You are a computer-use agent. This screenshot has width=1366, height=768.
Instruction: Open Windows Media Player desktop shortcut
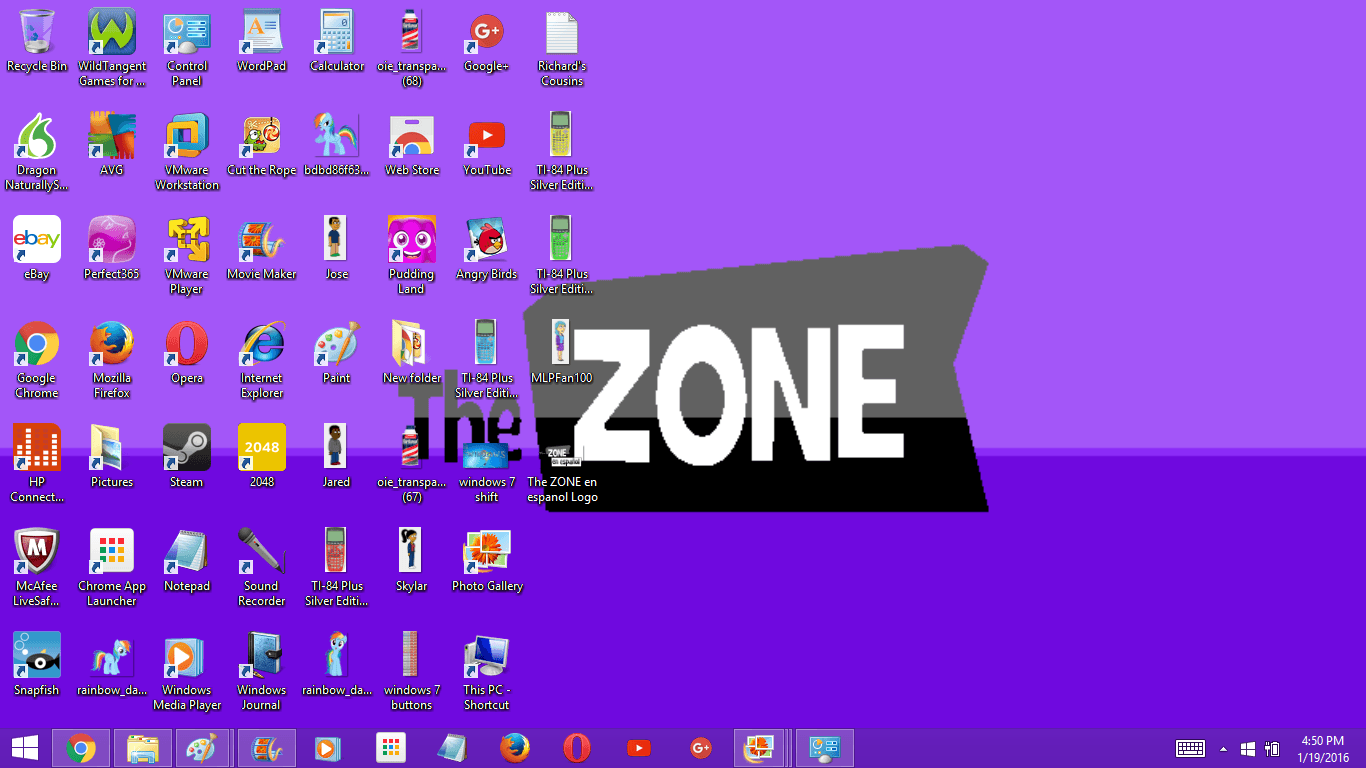pyautogui.click(x=187, y=673)
